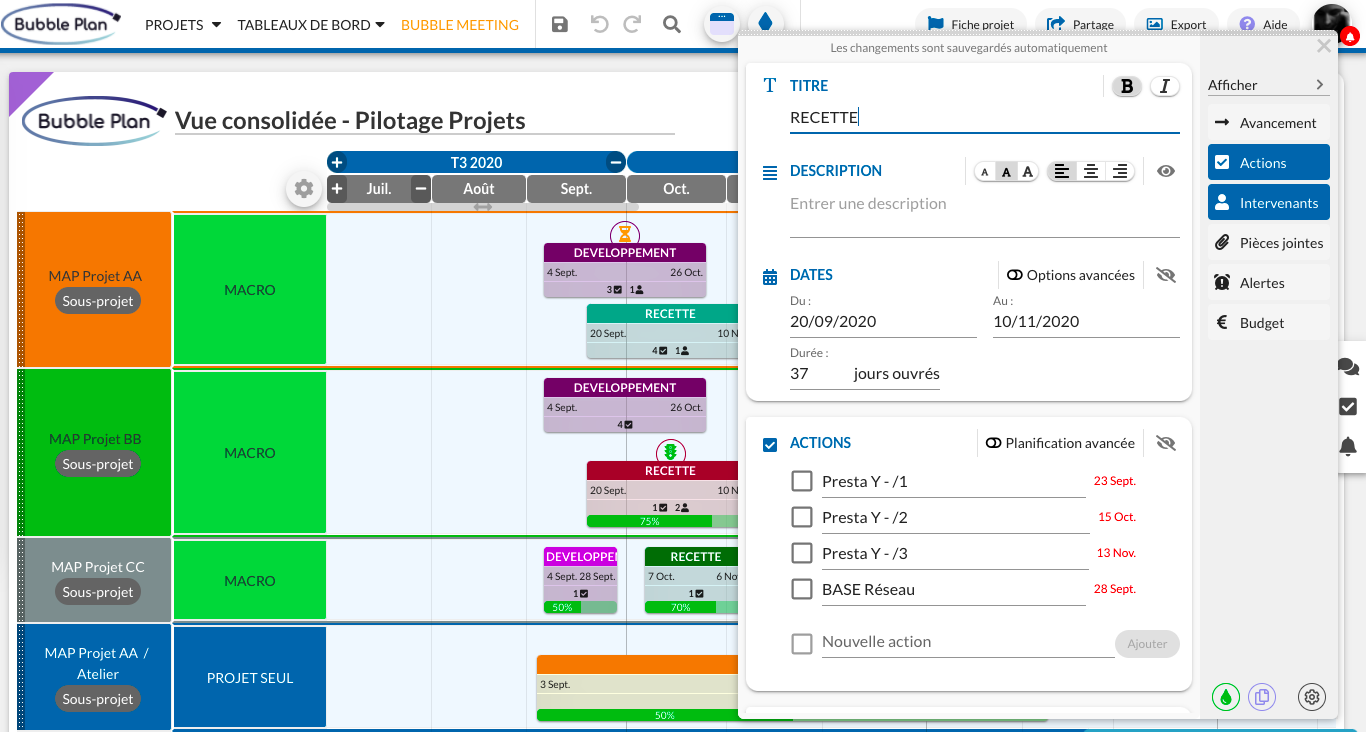Choose small description font size
The image size is (1366, 732).
[985, 172]
